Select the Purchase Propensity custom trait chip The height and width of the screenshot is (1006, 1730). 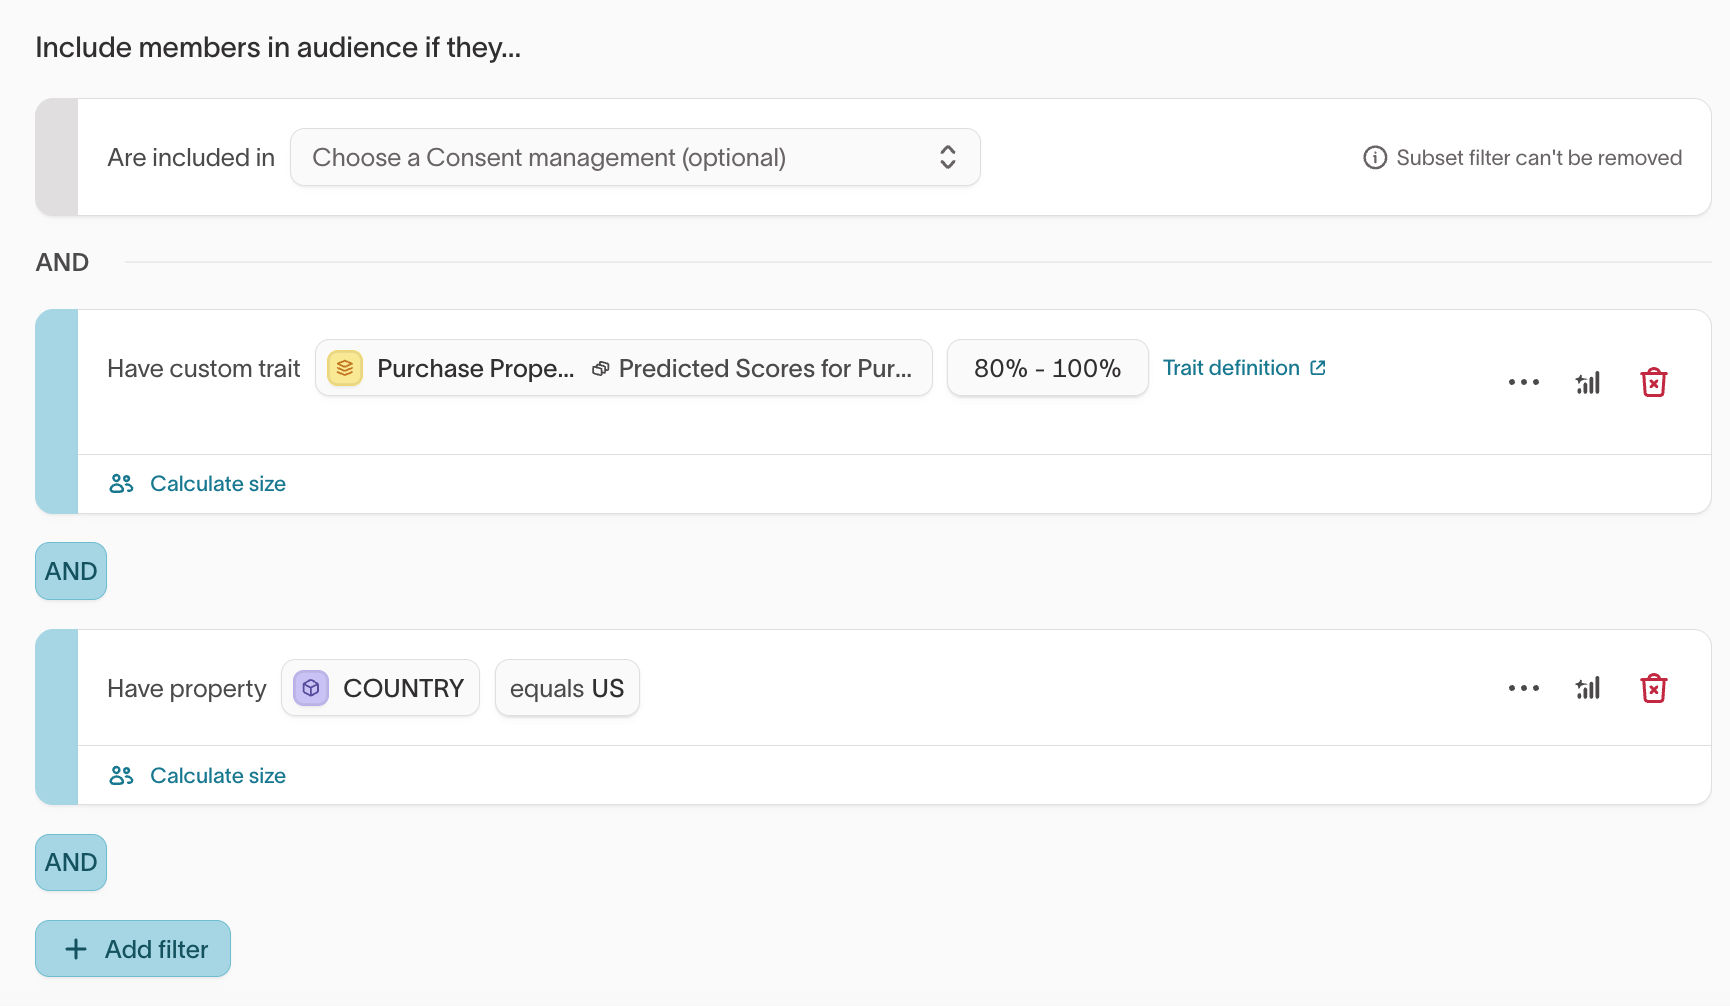coord(624,368)
